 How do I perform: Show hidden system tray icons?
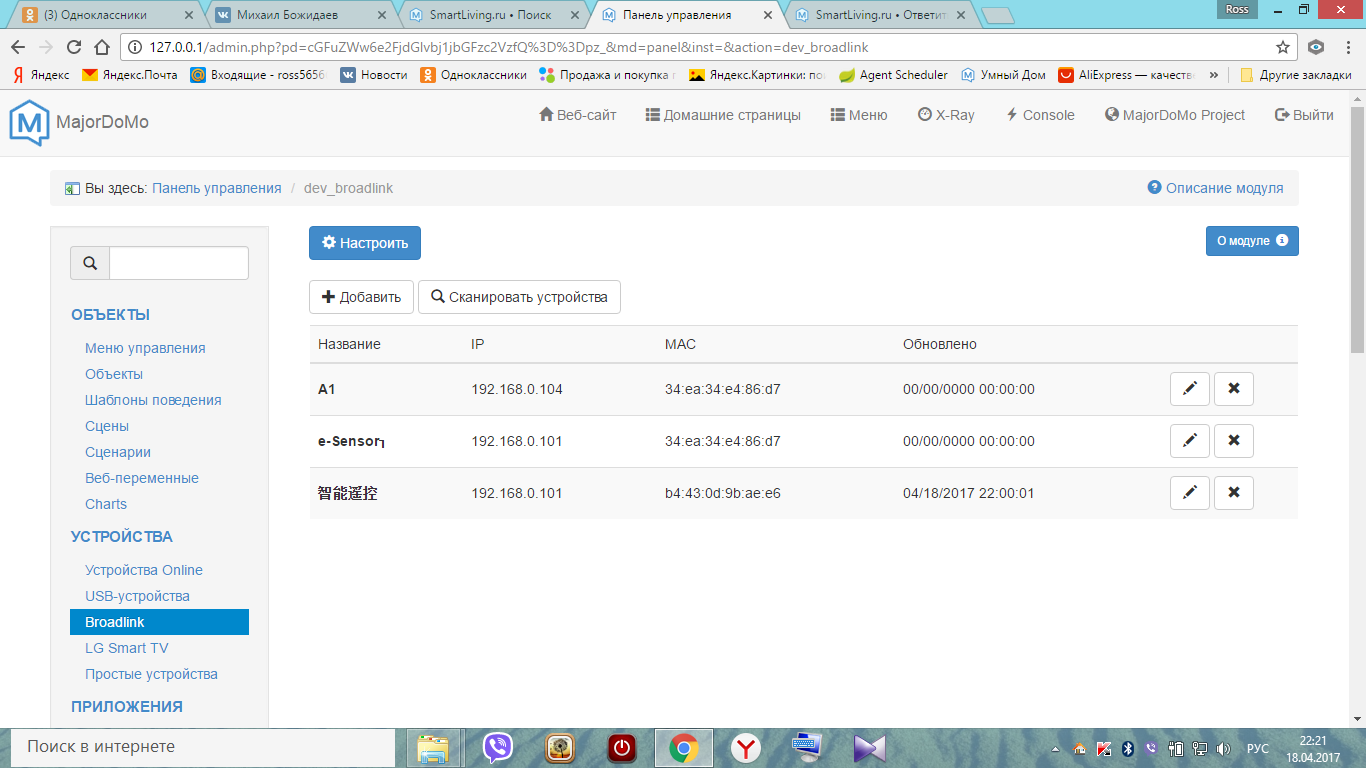(1057, 749)
